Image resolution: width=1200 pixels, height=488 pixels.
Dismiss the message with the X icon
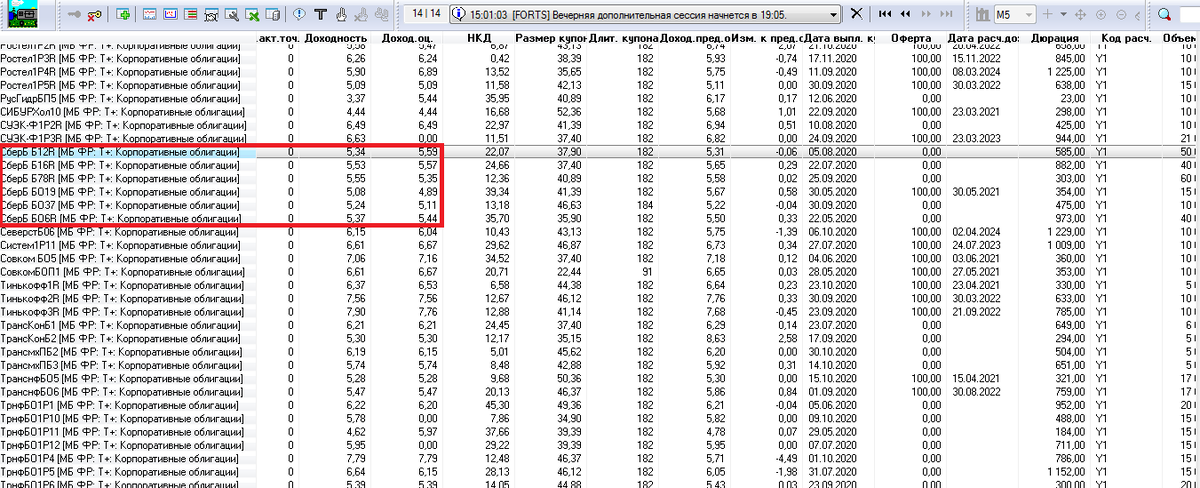pyautogui.click(x=856, y=14)
